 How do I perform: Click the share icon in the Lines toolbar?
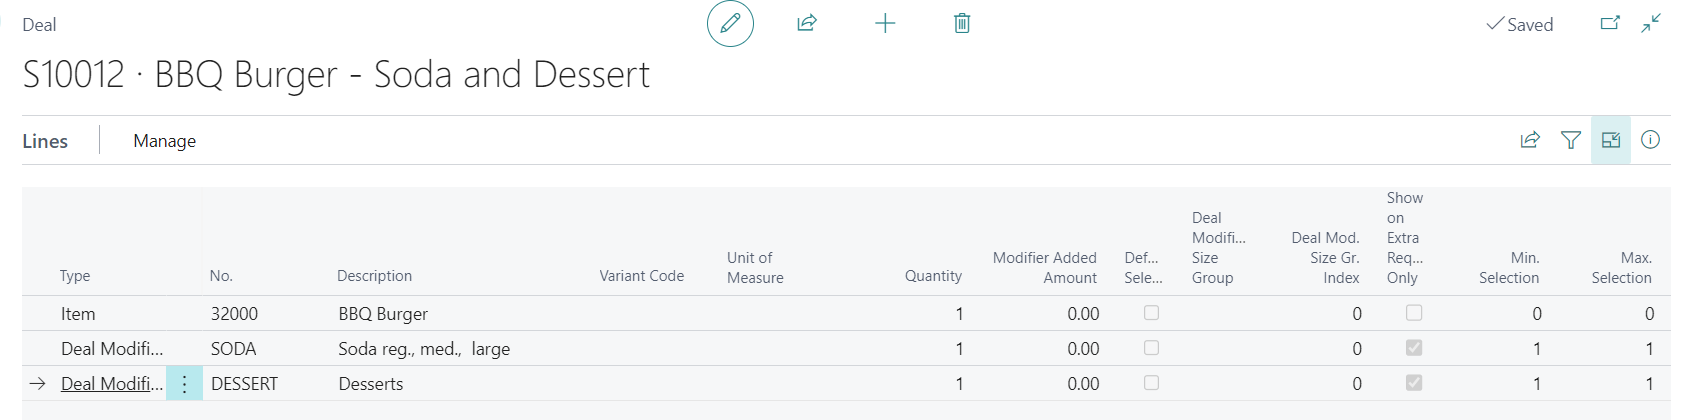click(x=1530, y=140)
